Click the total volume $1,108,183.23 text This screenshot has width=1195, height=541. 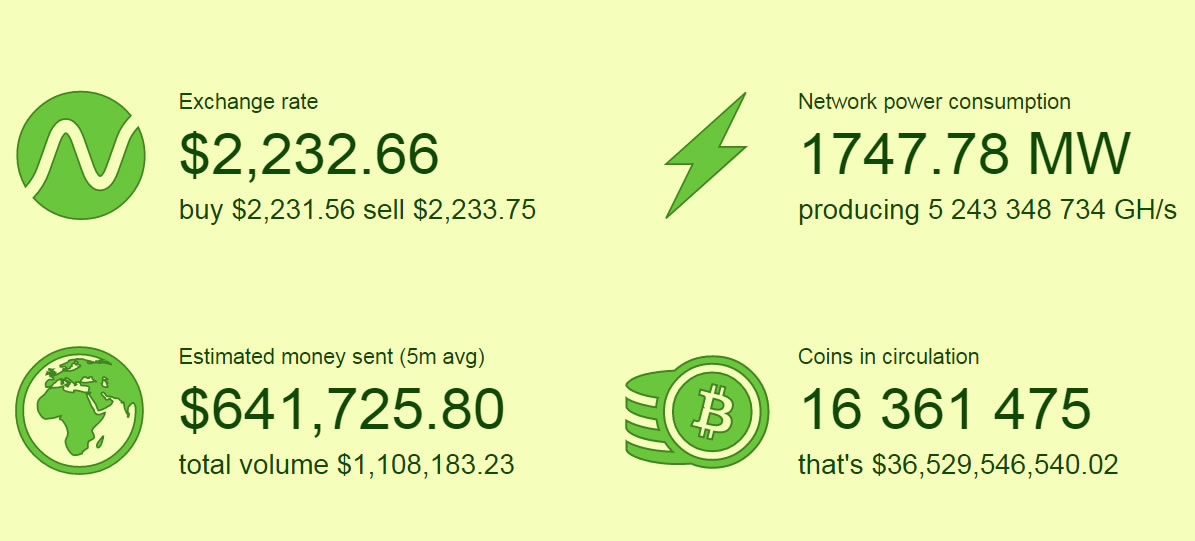click(x=347, y=464)
